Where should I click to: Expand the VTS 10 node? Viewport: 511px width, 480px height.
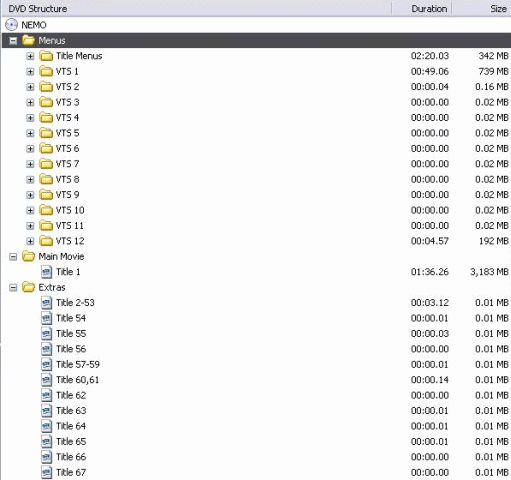point(30,210)
